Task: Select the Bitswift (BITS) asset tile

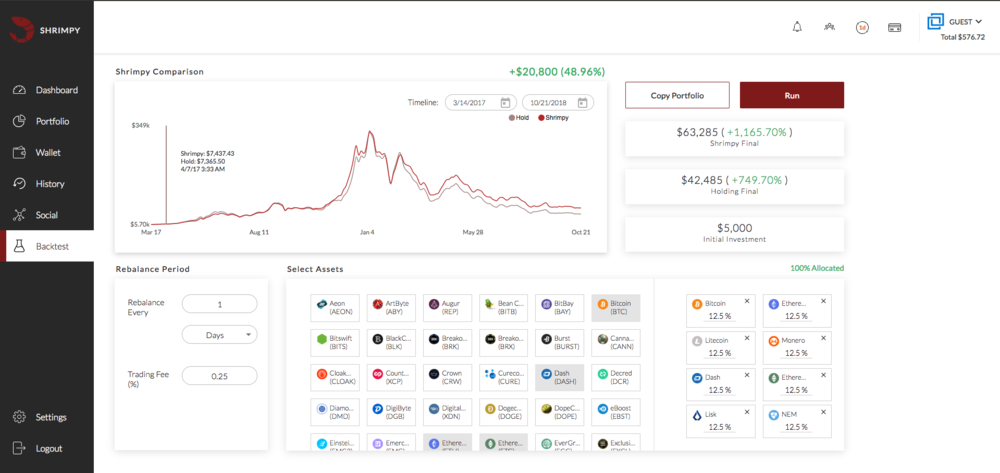Action: point(335,343)
